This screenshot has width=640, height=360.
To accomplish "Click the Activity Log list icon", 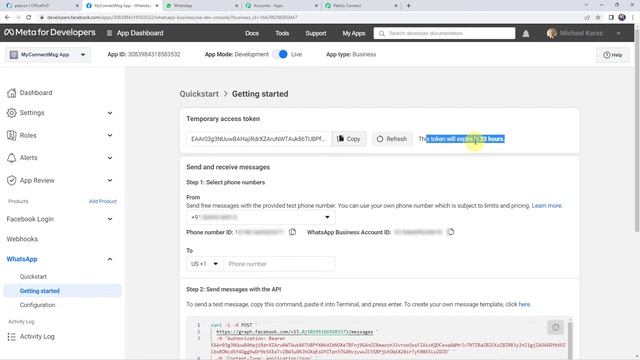I will click(11, 336).
